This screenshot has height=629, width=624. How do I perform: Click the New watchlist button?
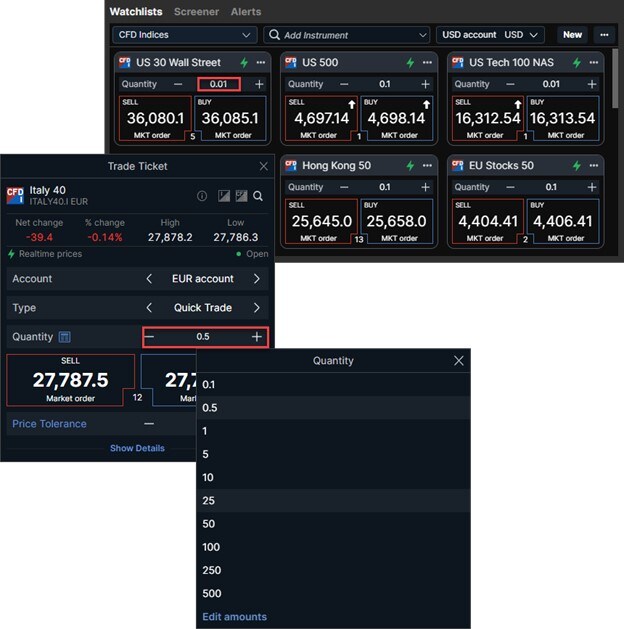click(572, 35)
